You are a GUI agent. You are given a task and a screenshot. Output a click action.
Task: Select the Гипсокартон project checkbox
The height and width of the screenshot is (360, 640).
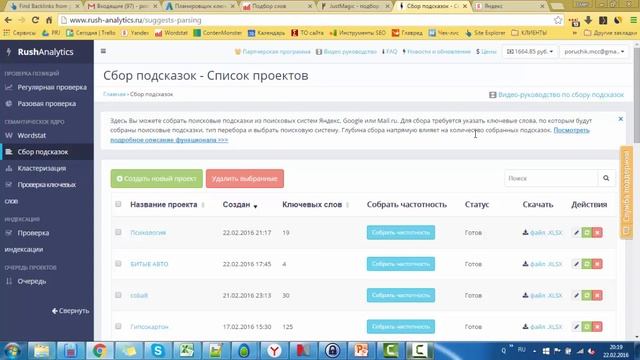[x=118, y=326]
